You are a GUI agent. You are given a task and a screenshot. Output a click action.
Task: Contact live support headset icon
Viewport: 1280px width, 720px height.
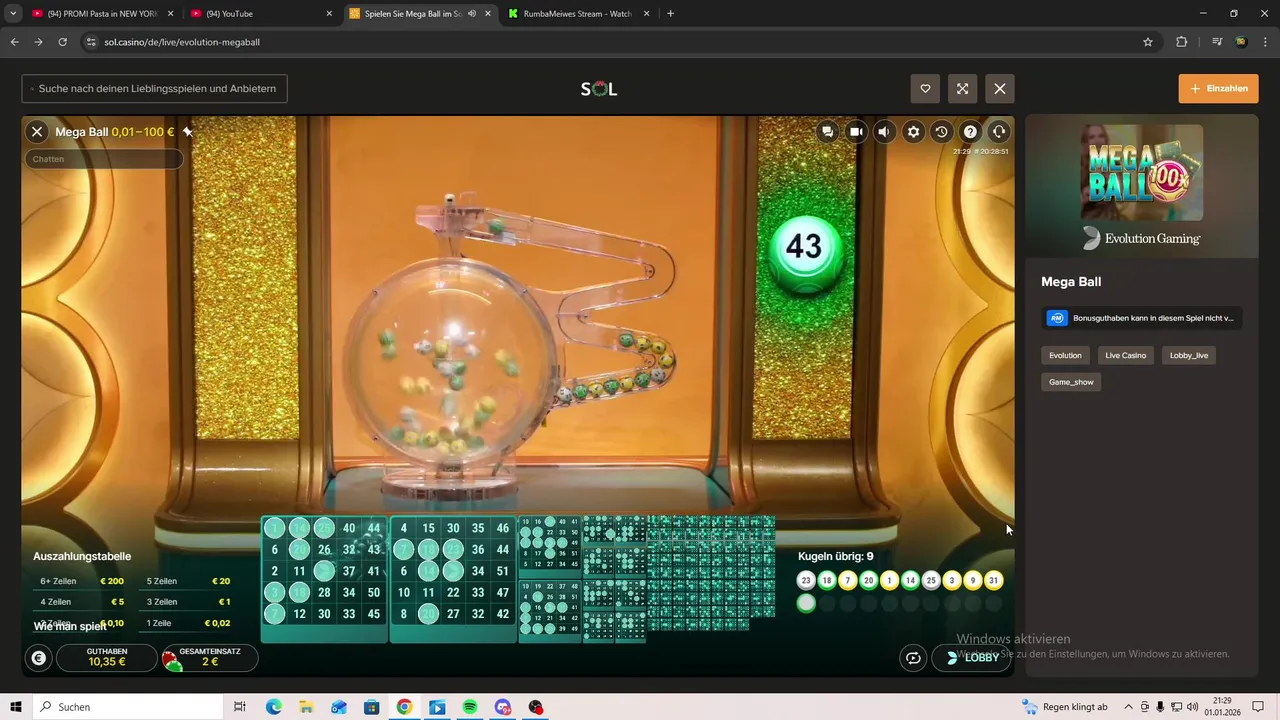pos(998,131)
